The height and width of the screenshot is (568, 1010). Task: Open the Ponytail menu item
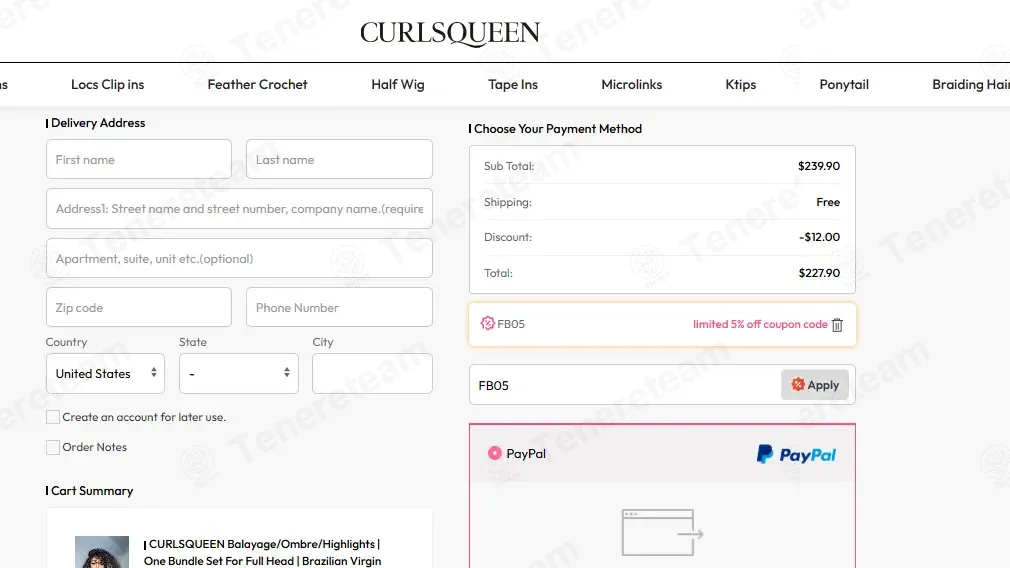(x=844, y=84)
